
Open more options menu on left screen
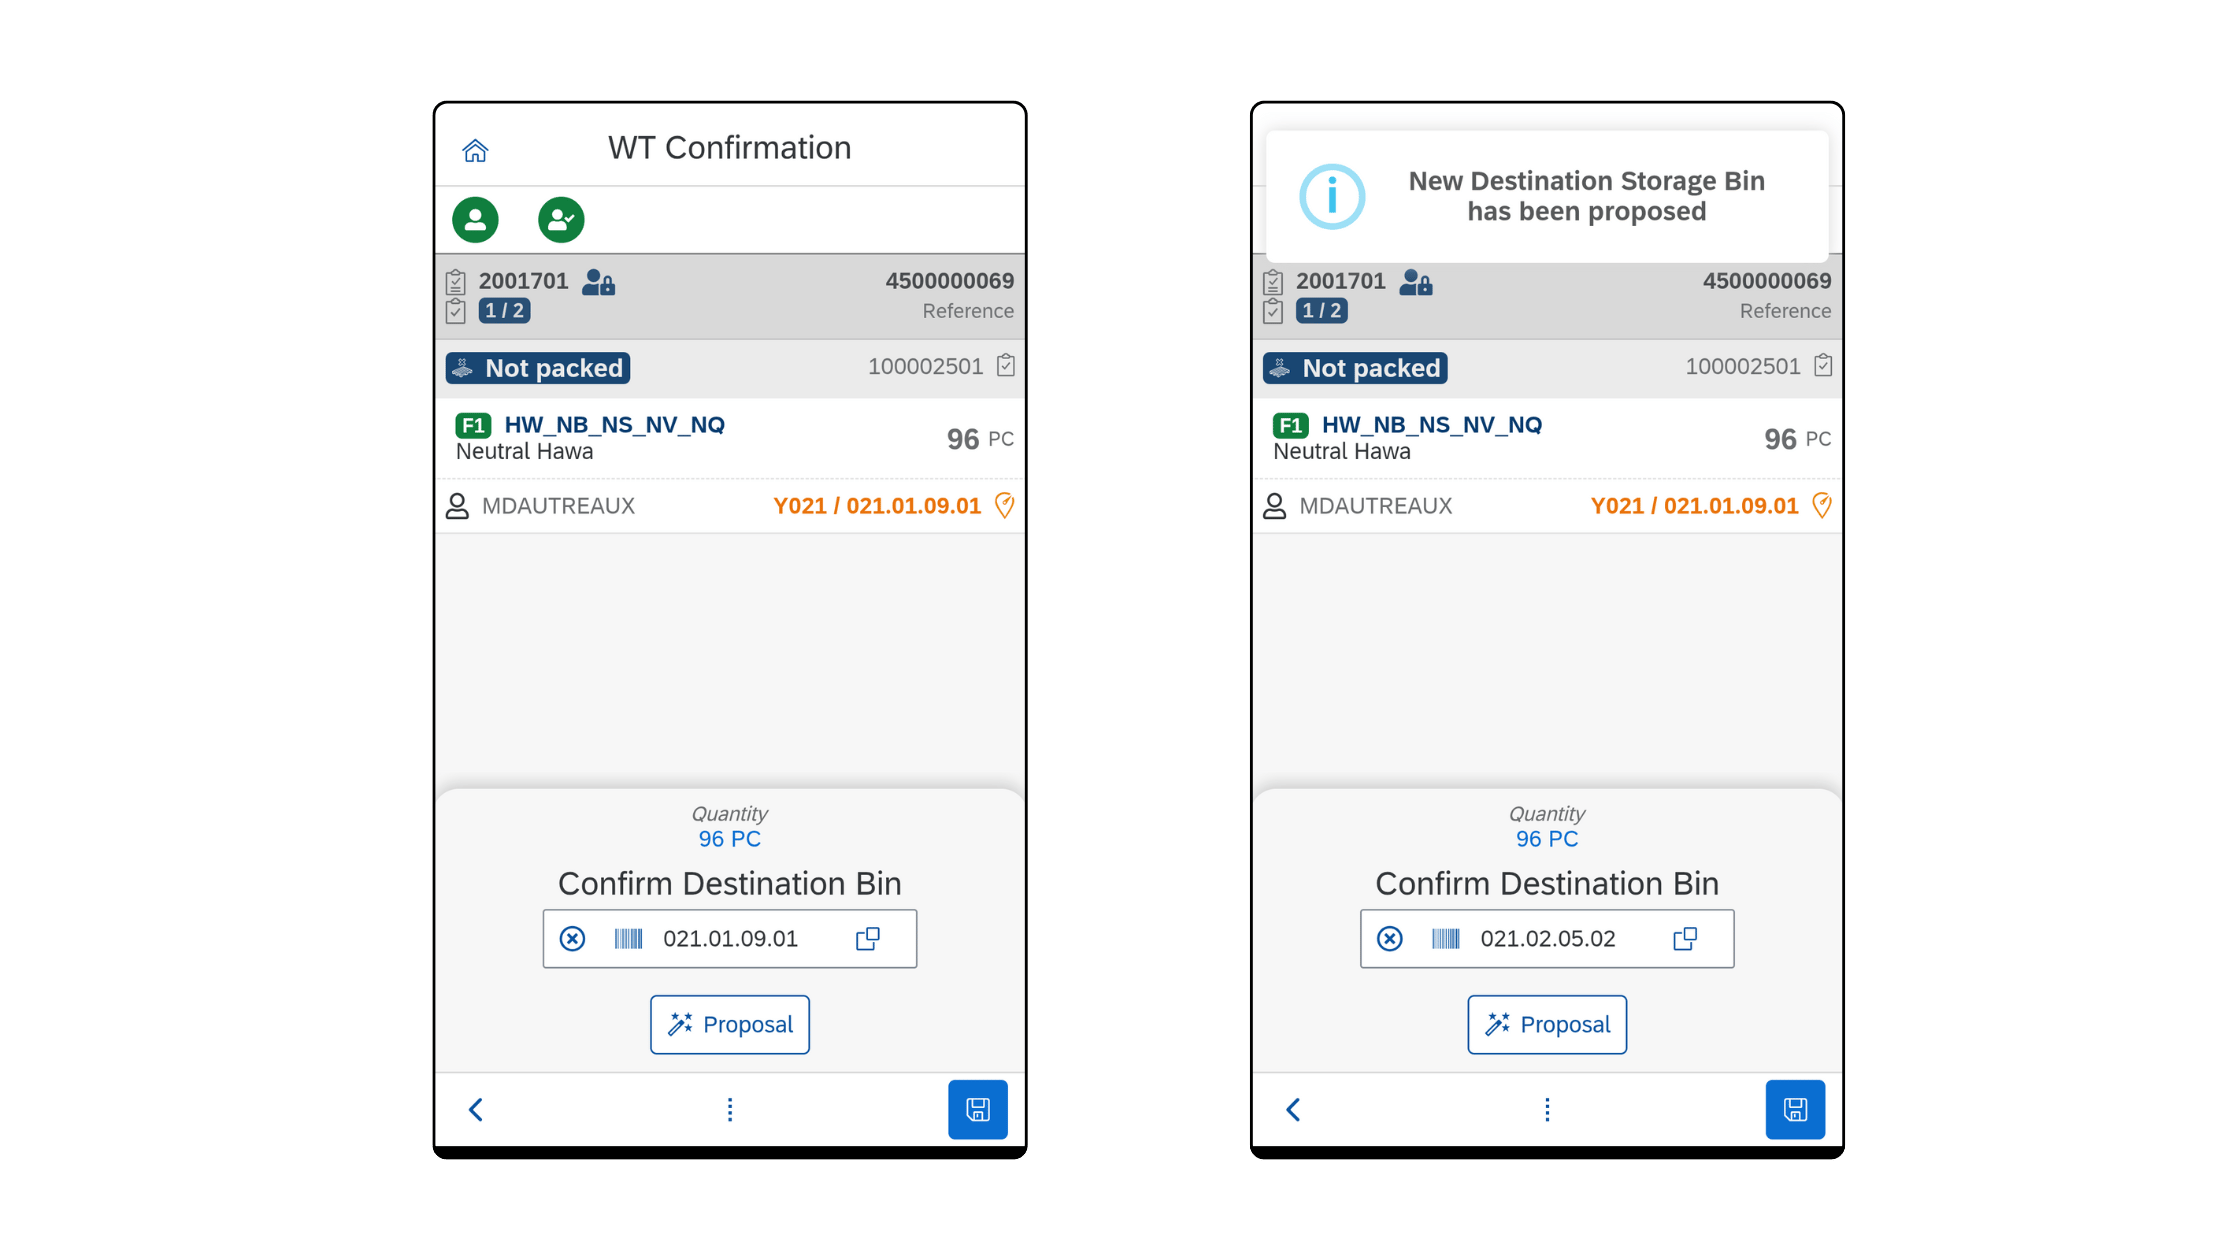tap(730, 1110)
